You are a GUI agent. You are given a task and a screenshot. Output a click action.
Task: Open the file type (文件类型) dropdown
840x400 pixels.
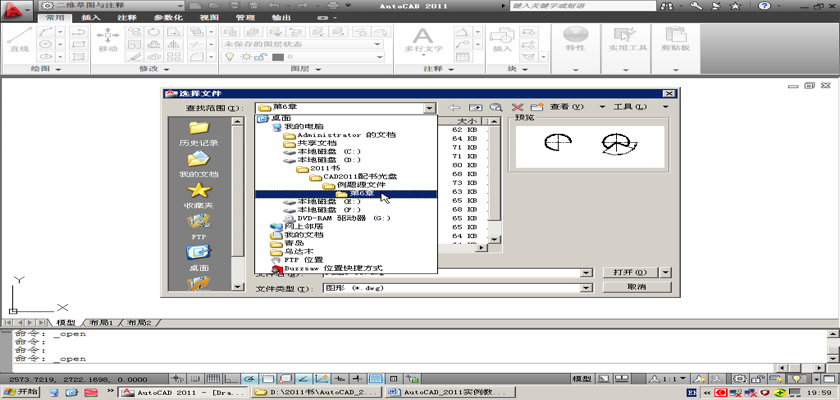[x=586, y=288]
